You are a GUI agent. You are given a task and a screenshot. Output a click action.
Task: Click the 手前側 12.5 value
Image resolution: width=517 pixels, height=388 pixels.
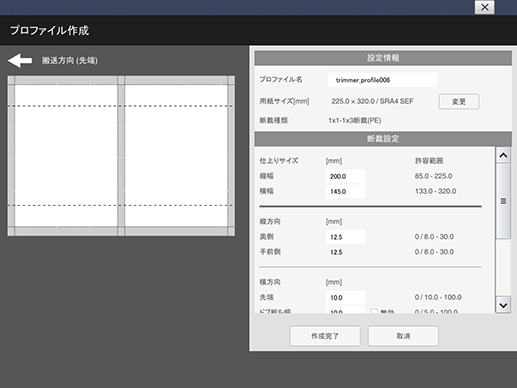(336, 252)
